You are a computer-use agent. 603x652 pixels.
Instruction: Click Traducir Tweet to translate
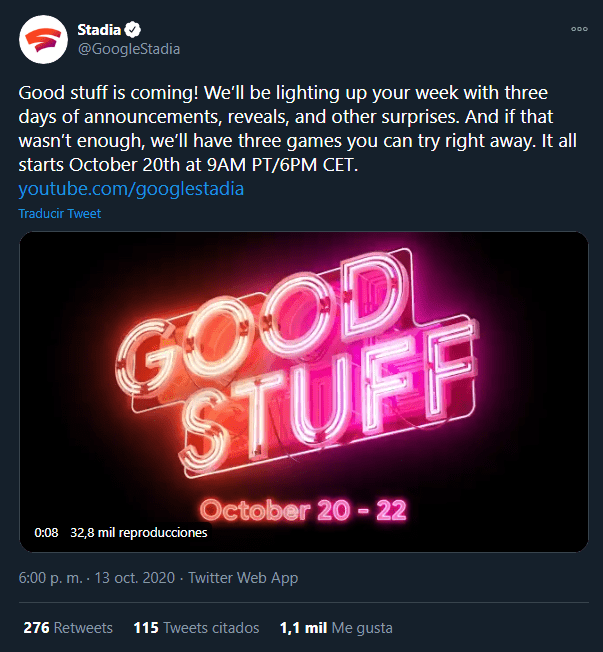[x=59, y=214]
